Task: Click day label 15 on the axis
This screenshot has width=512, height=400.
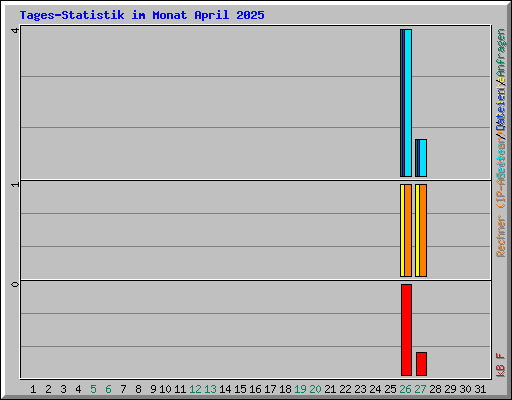Action: (x=240, y=389)
